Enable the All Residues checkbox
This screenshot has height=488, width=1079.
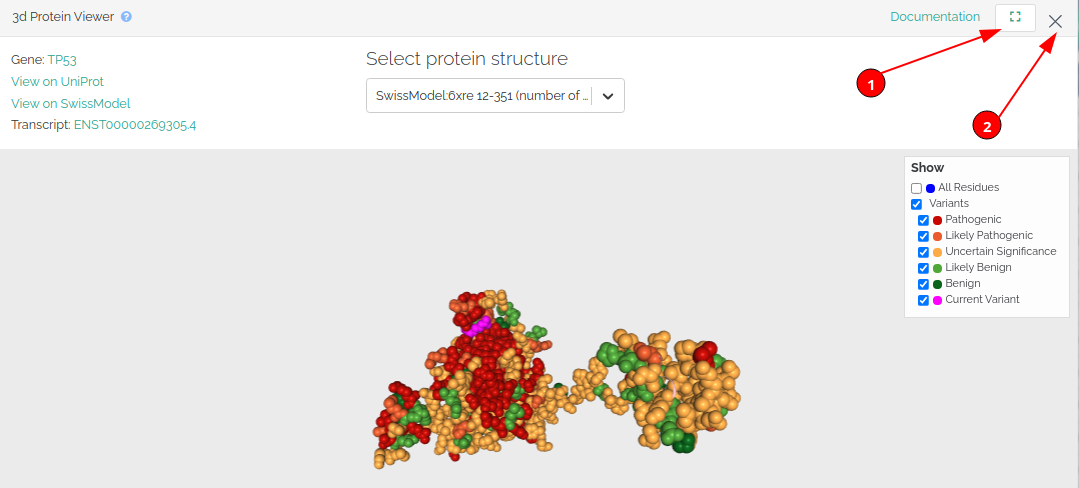click(916, 188)
